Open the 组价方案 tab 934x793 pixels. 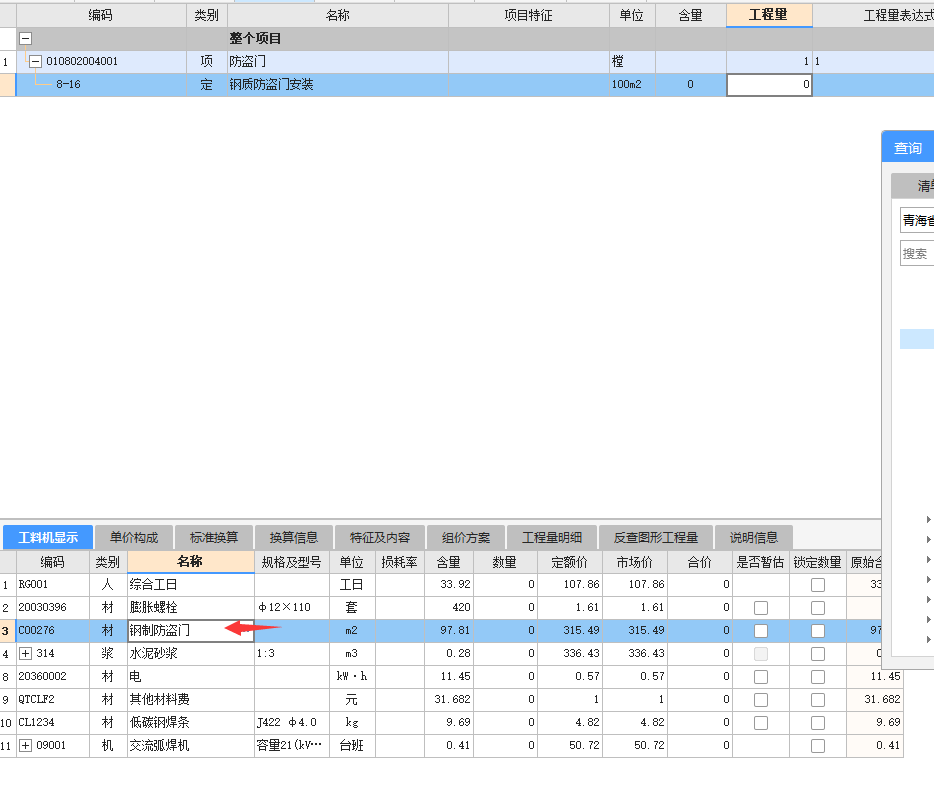(466, 537)
